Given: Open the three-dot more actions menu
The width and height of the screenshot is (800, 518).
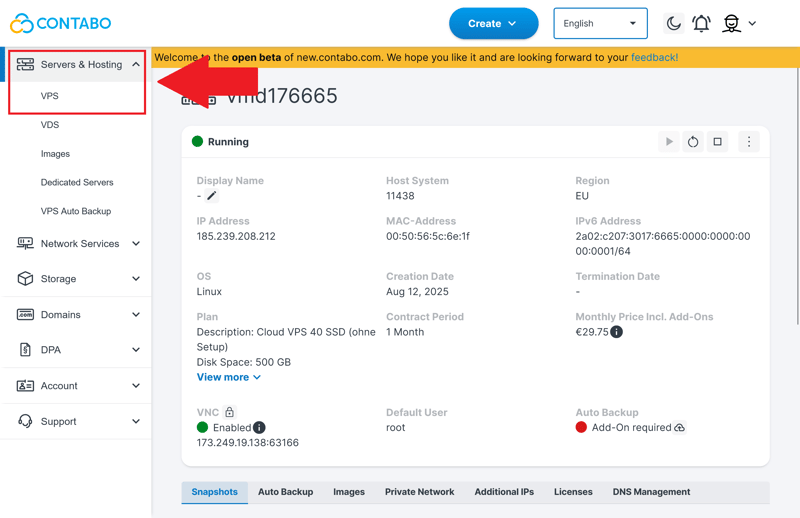Looking at the screenshot, I should pyautogui.click(x=749, y=142).
